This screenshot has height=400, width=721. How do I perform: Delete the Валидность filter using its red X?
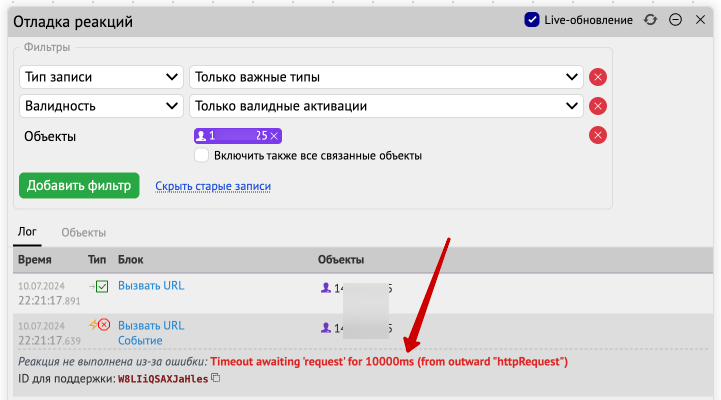(x=598, y=106)
